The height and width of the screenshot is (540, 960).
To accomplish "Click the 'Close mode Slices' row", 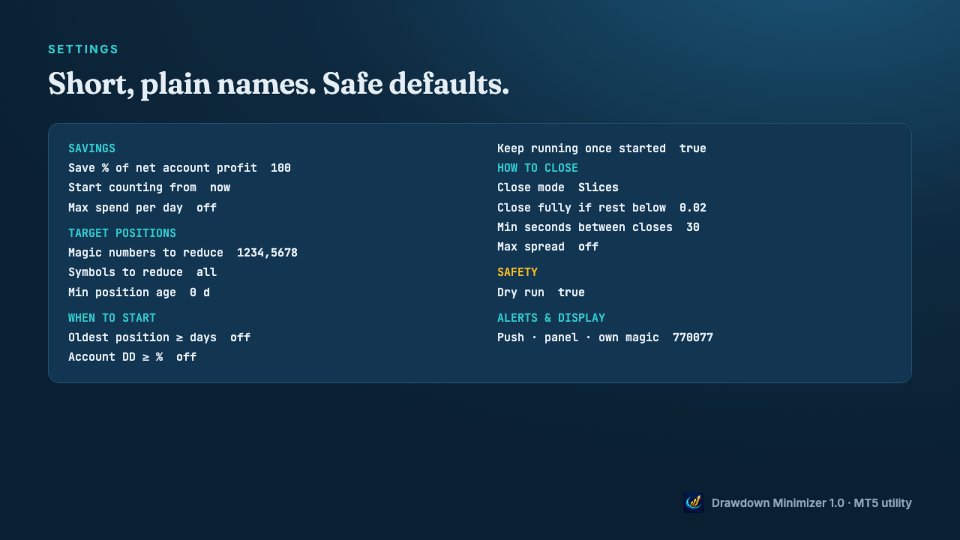I will pos(558,187).
